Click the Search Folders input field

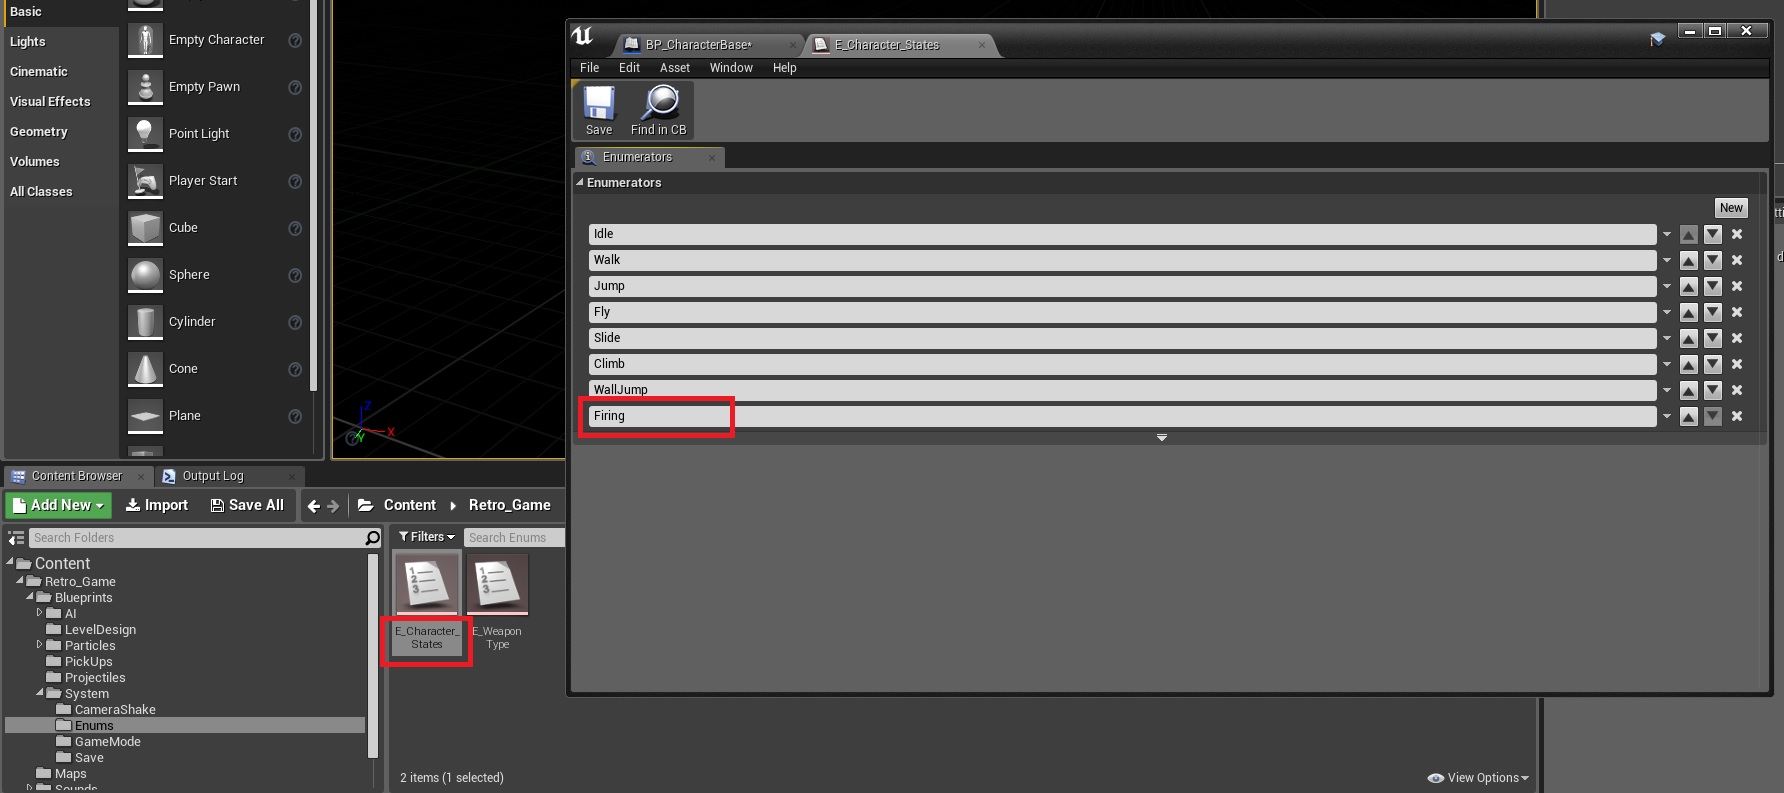pos(196,538)
